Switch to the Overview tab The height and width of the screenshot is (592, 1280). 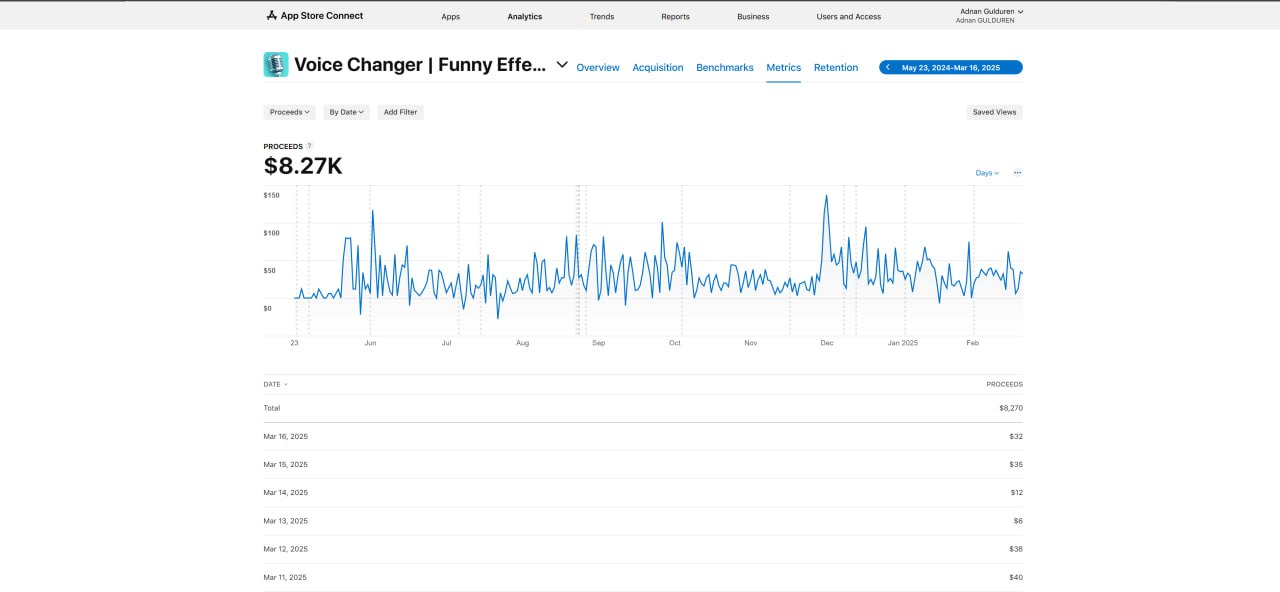(598, 68)
